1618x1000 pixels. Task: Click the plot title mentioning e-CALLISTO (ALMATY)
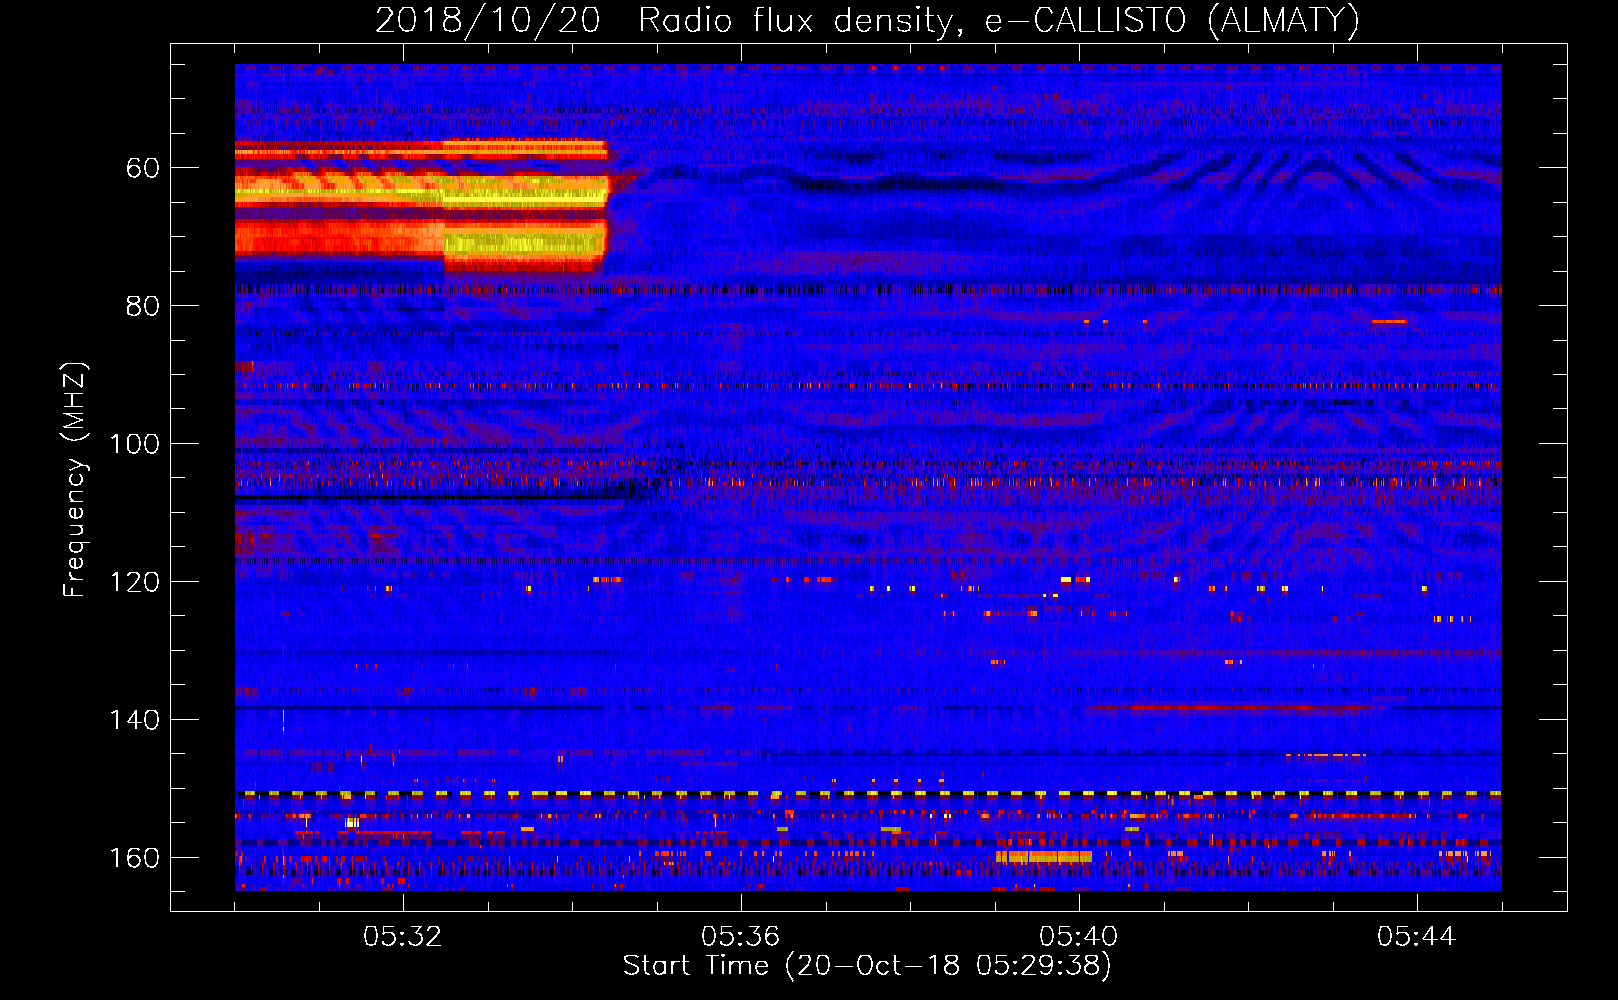[x=867, y=20]
